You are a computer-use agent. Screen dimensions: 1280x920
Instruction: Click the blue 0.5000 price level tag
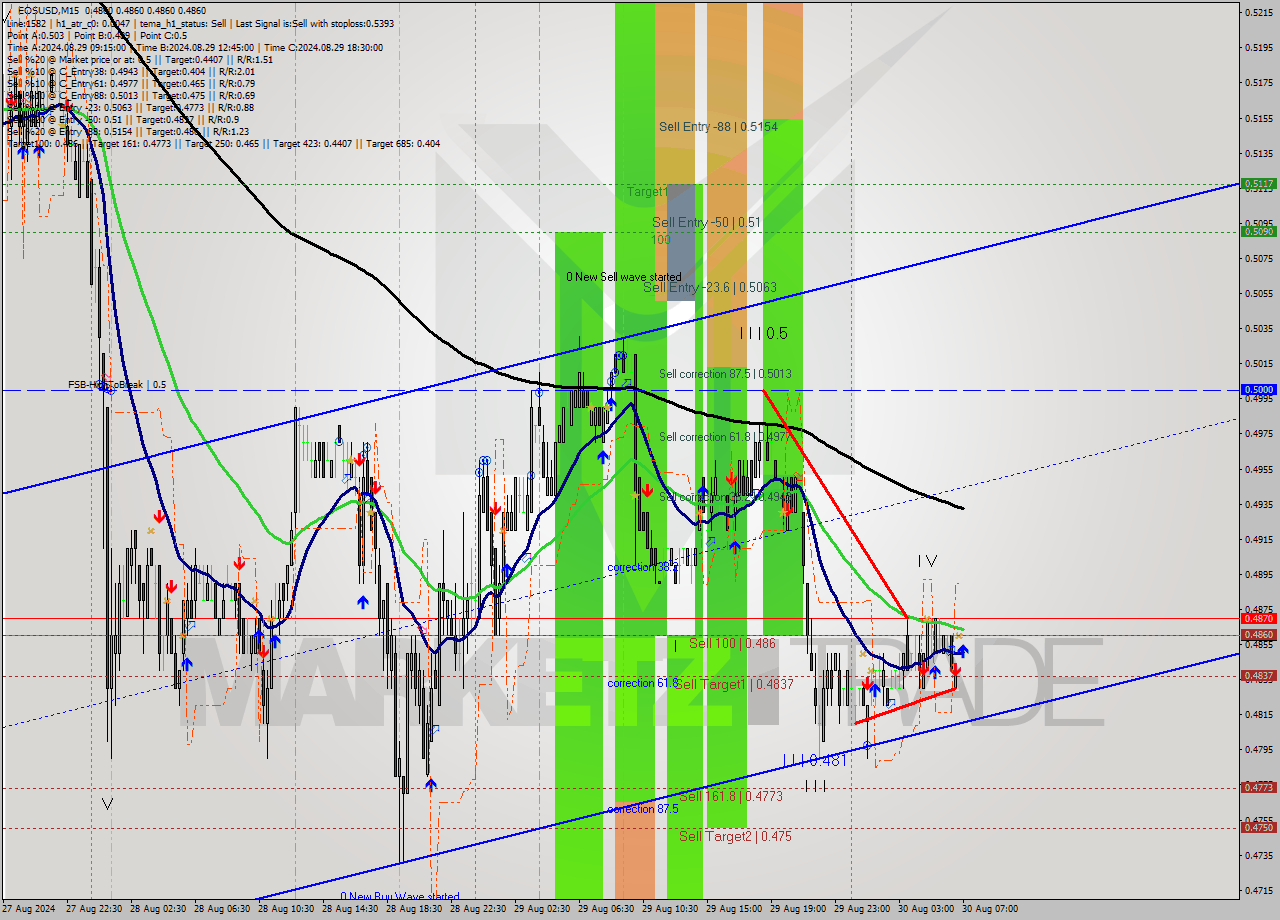point(1258,390)
